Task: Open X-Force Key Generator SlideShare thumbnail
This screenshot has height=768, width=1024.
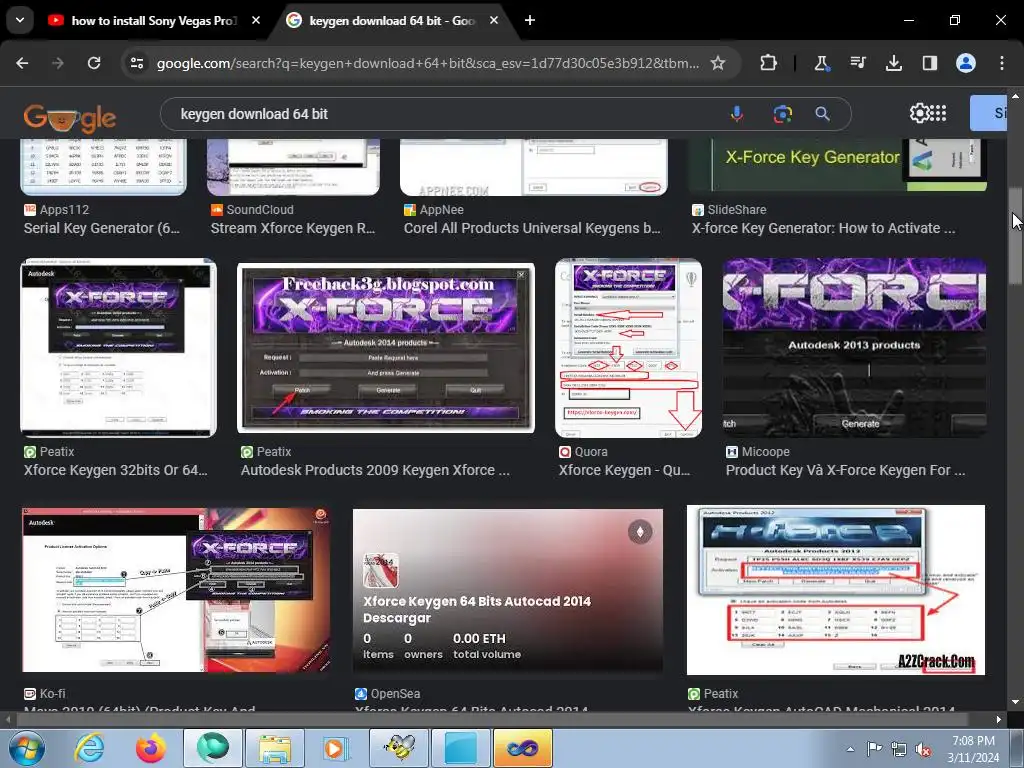Action: [838, 166]
